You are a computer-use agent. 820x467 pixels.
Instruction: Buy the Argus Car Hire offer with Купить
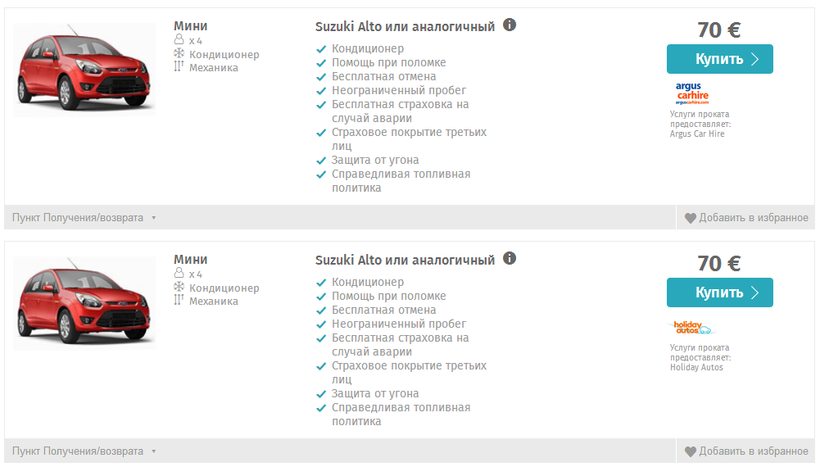coord(720,59)
